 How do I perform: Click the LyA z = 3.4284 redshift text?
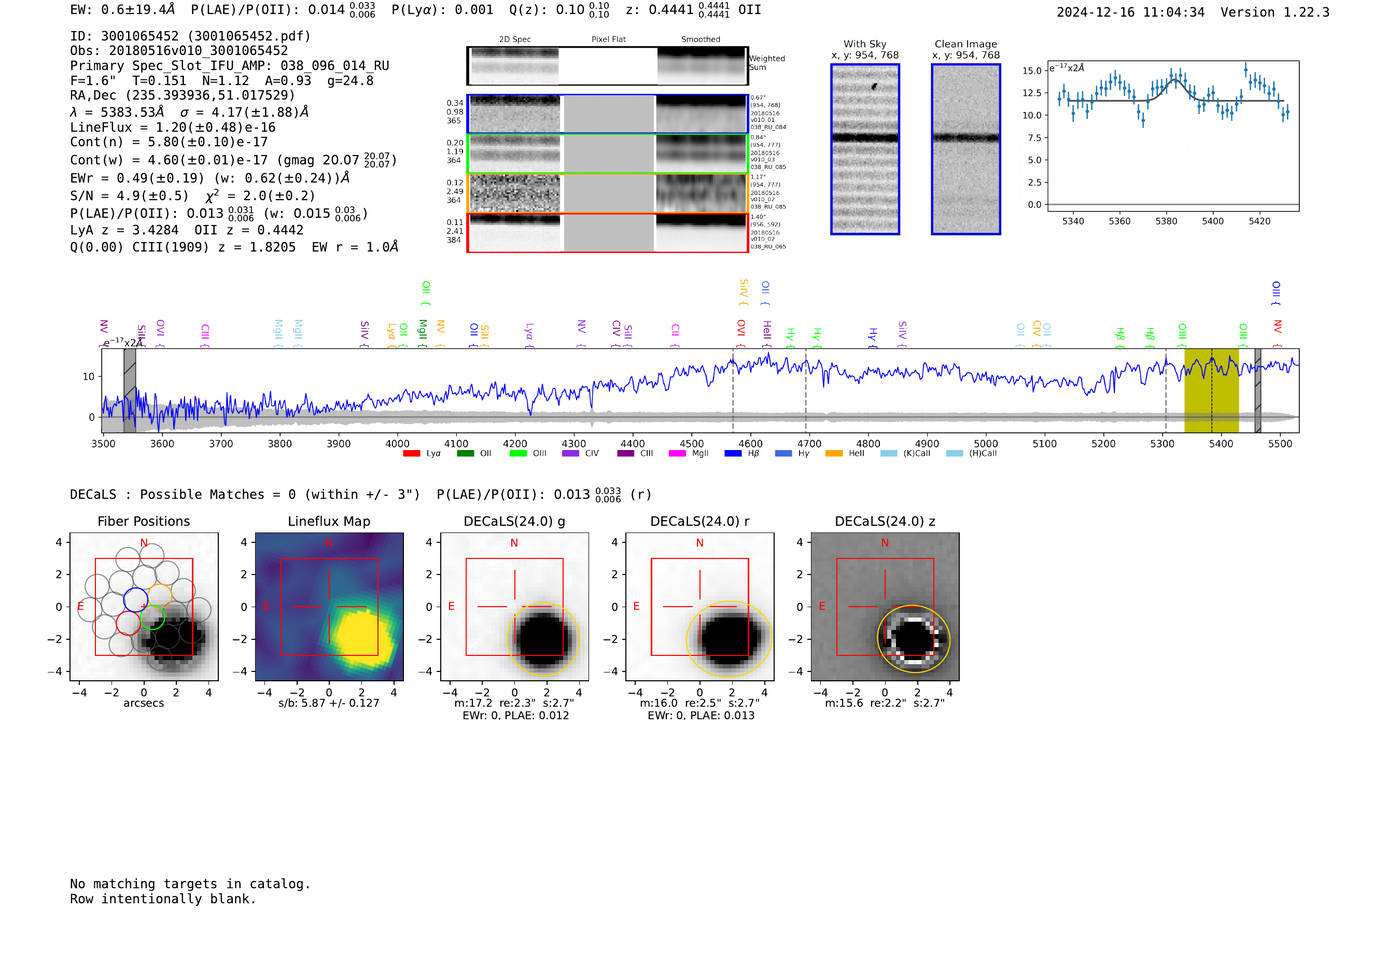125,230
